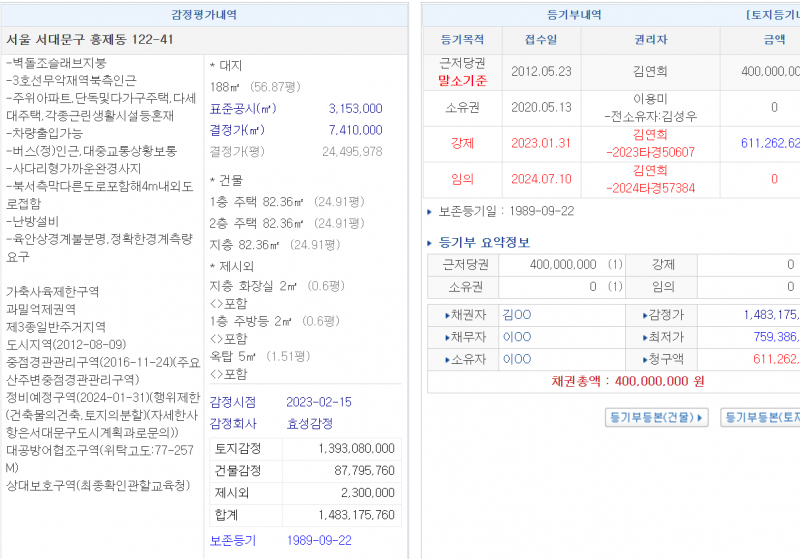Click the -차량출입가능 note line
800x559 pixels.
click(44, 134)
